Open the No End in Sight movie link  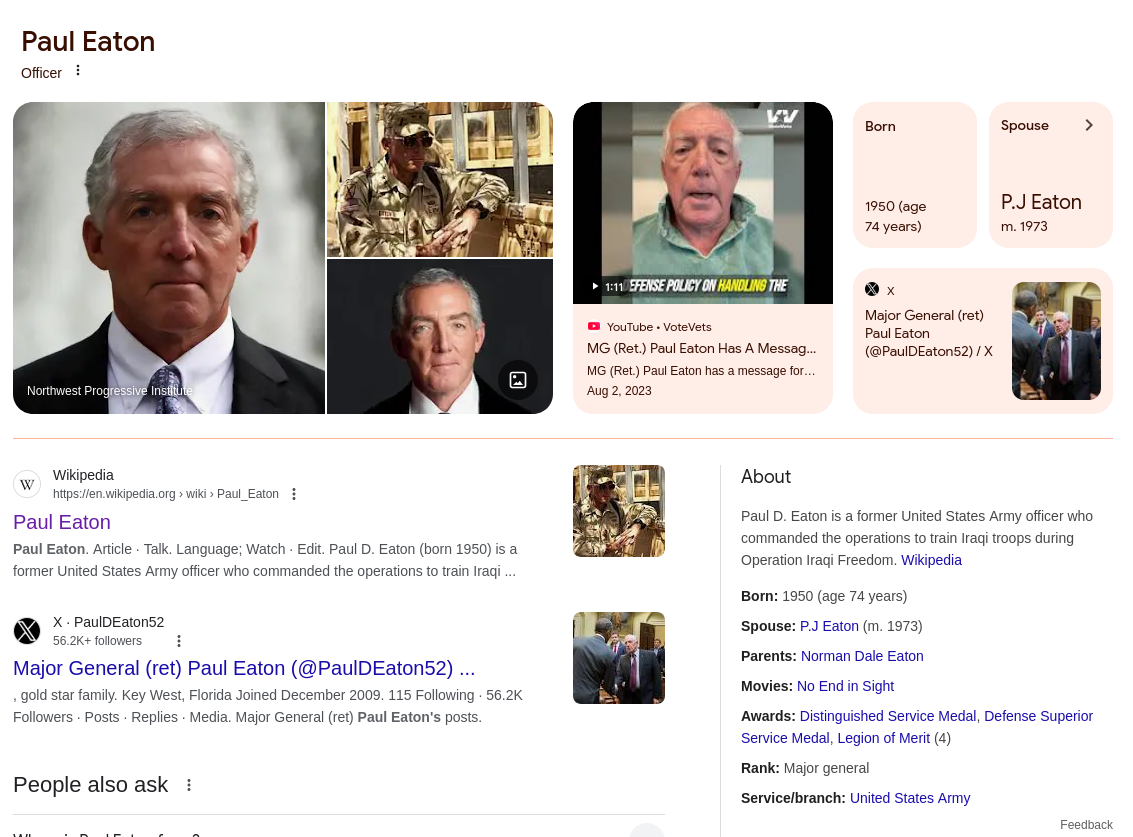(845, 686)
